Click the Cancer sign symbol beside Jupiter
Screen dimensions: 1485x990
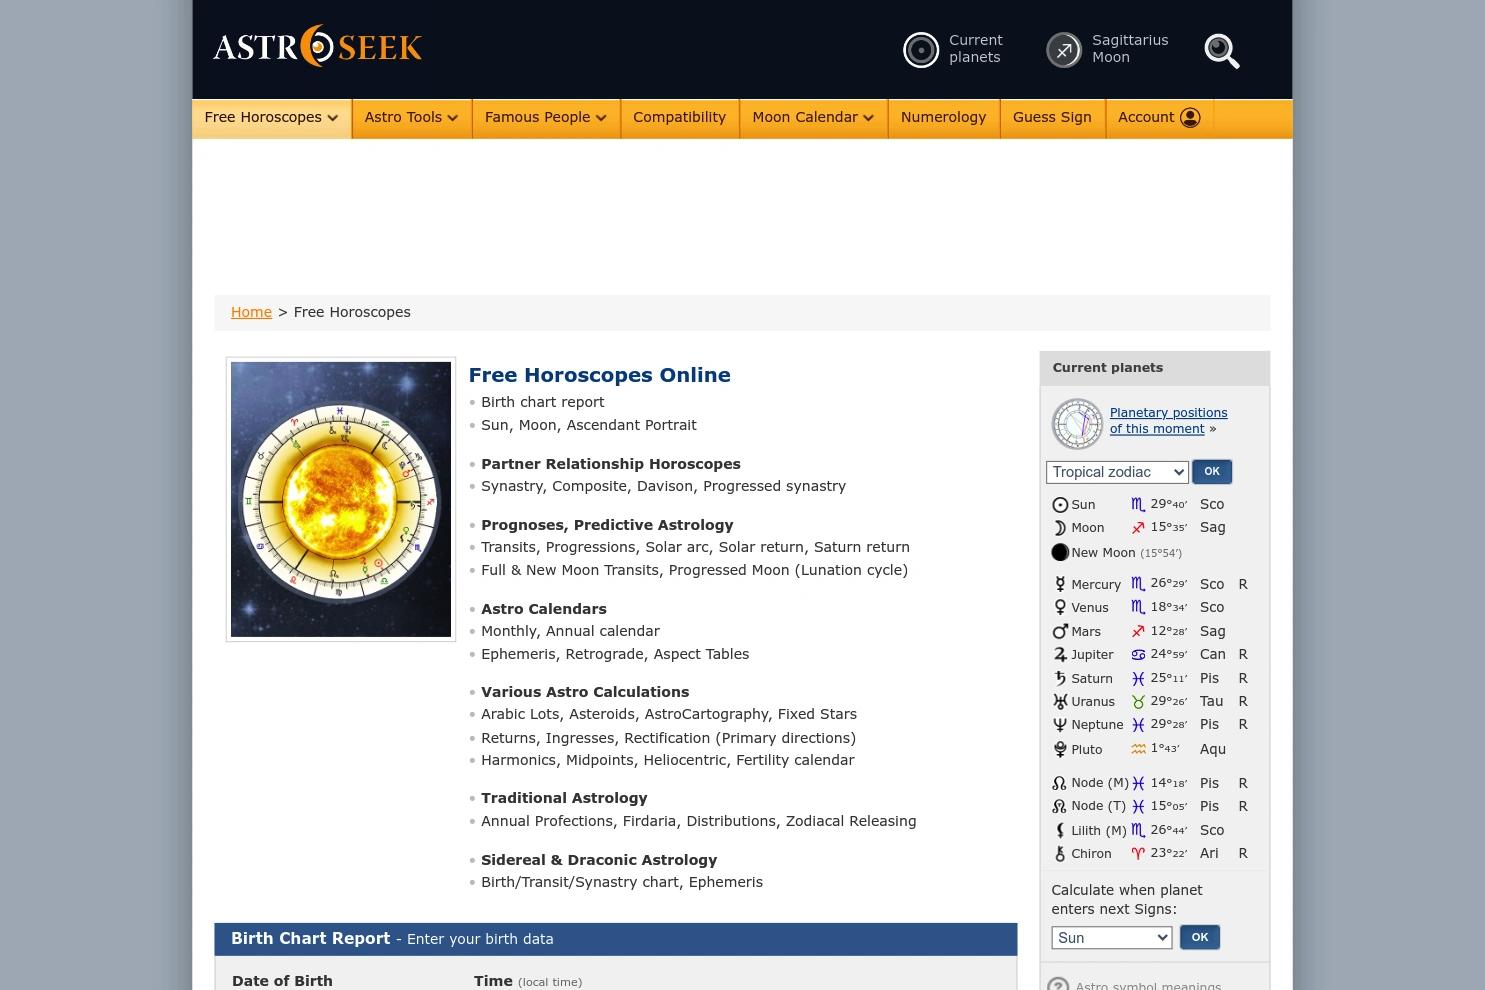coord(1138,655)
